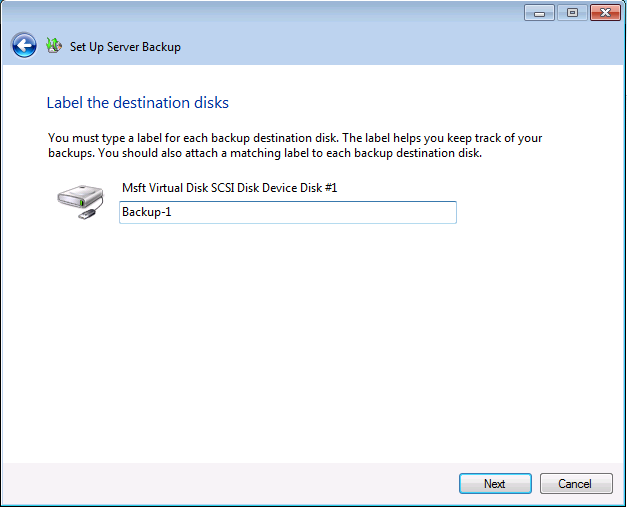Close the wizard with the red X
Screen dimensions: 627x507
[606, 13]
